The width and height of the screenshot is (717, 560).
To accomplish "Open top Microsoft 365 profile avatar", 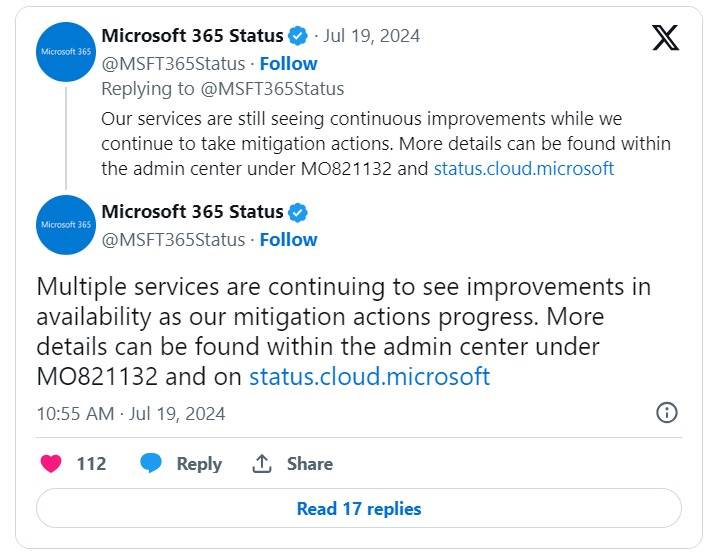I will coord(65,51).
